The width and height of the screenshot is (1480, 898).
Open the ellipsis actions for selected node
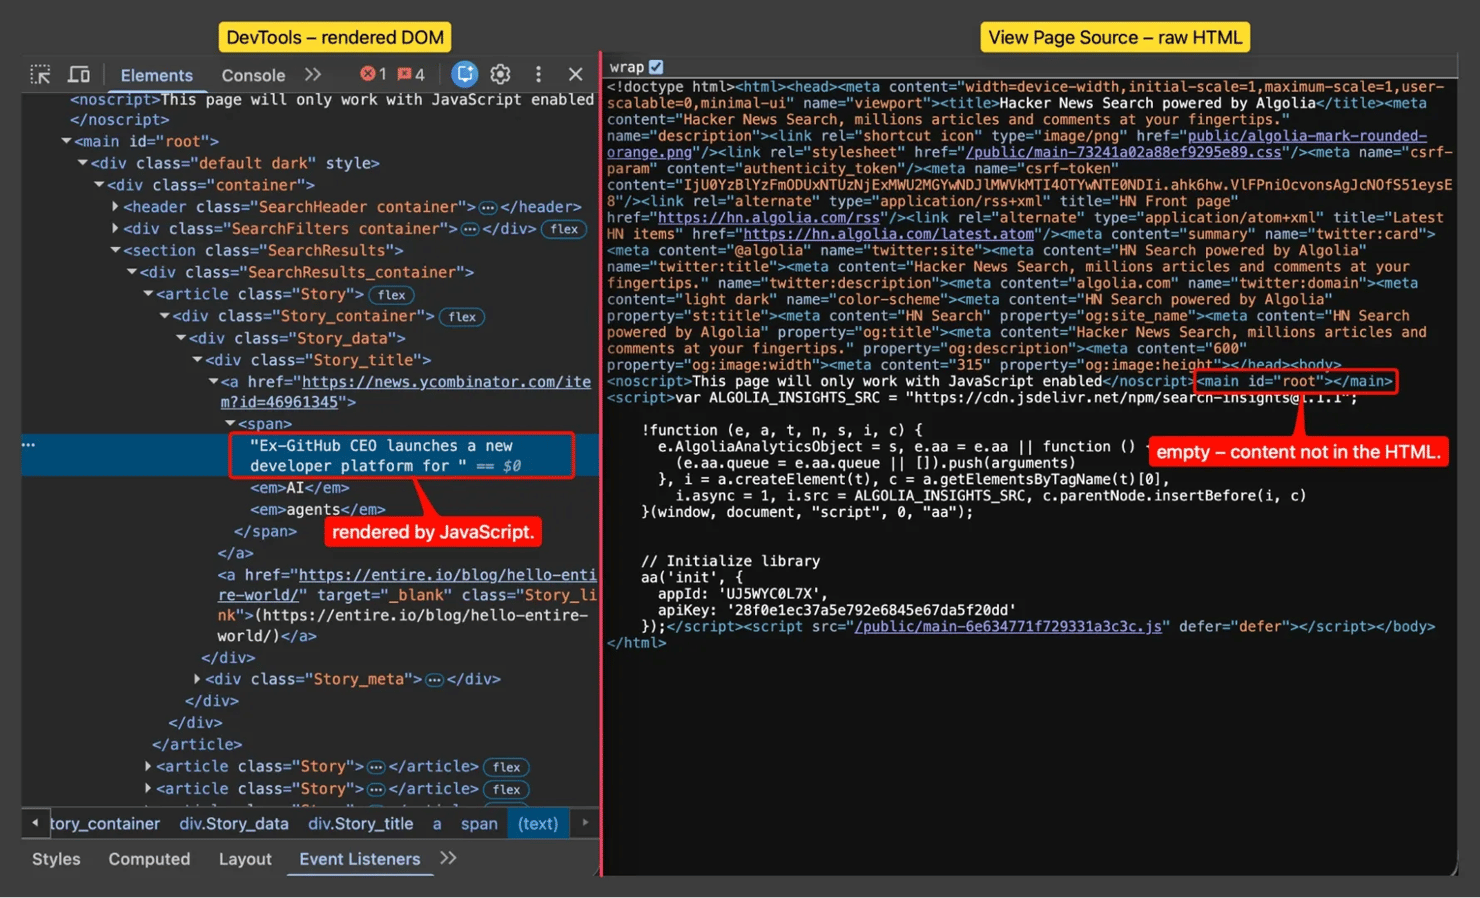[28, 445]
